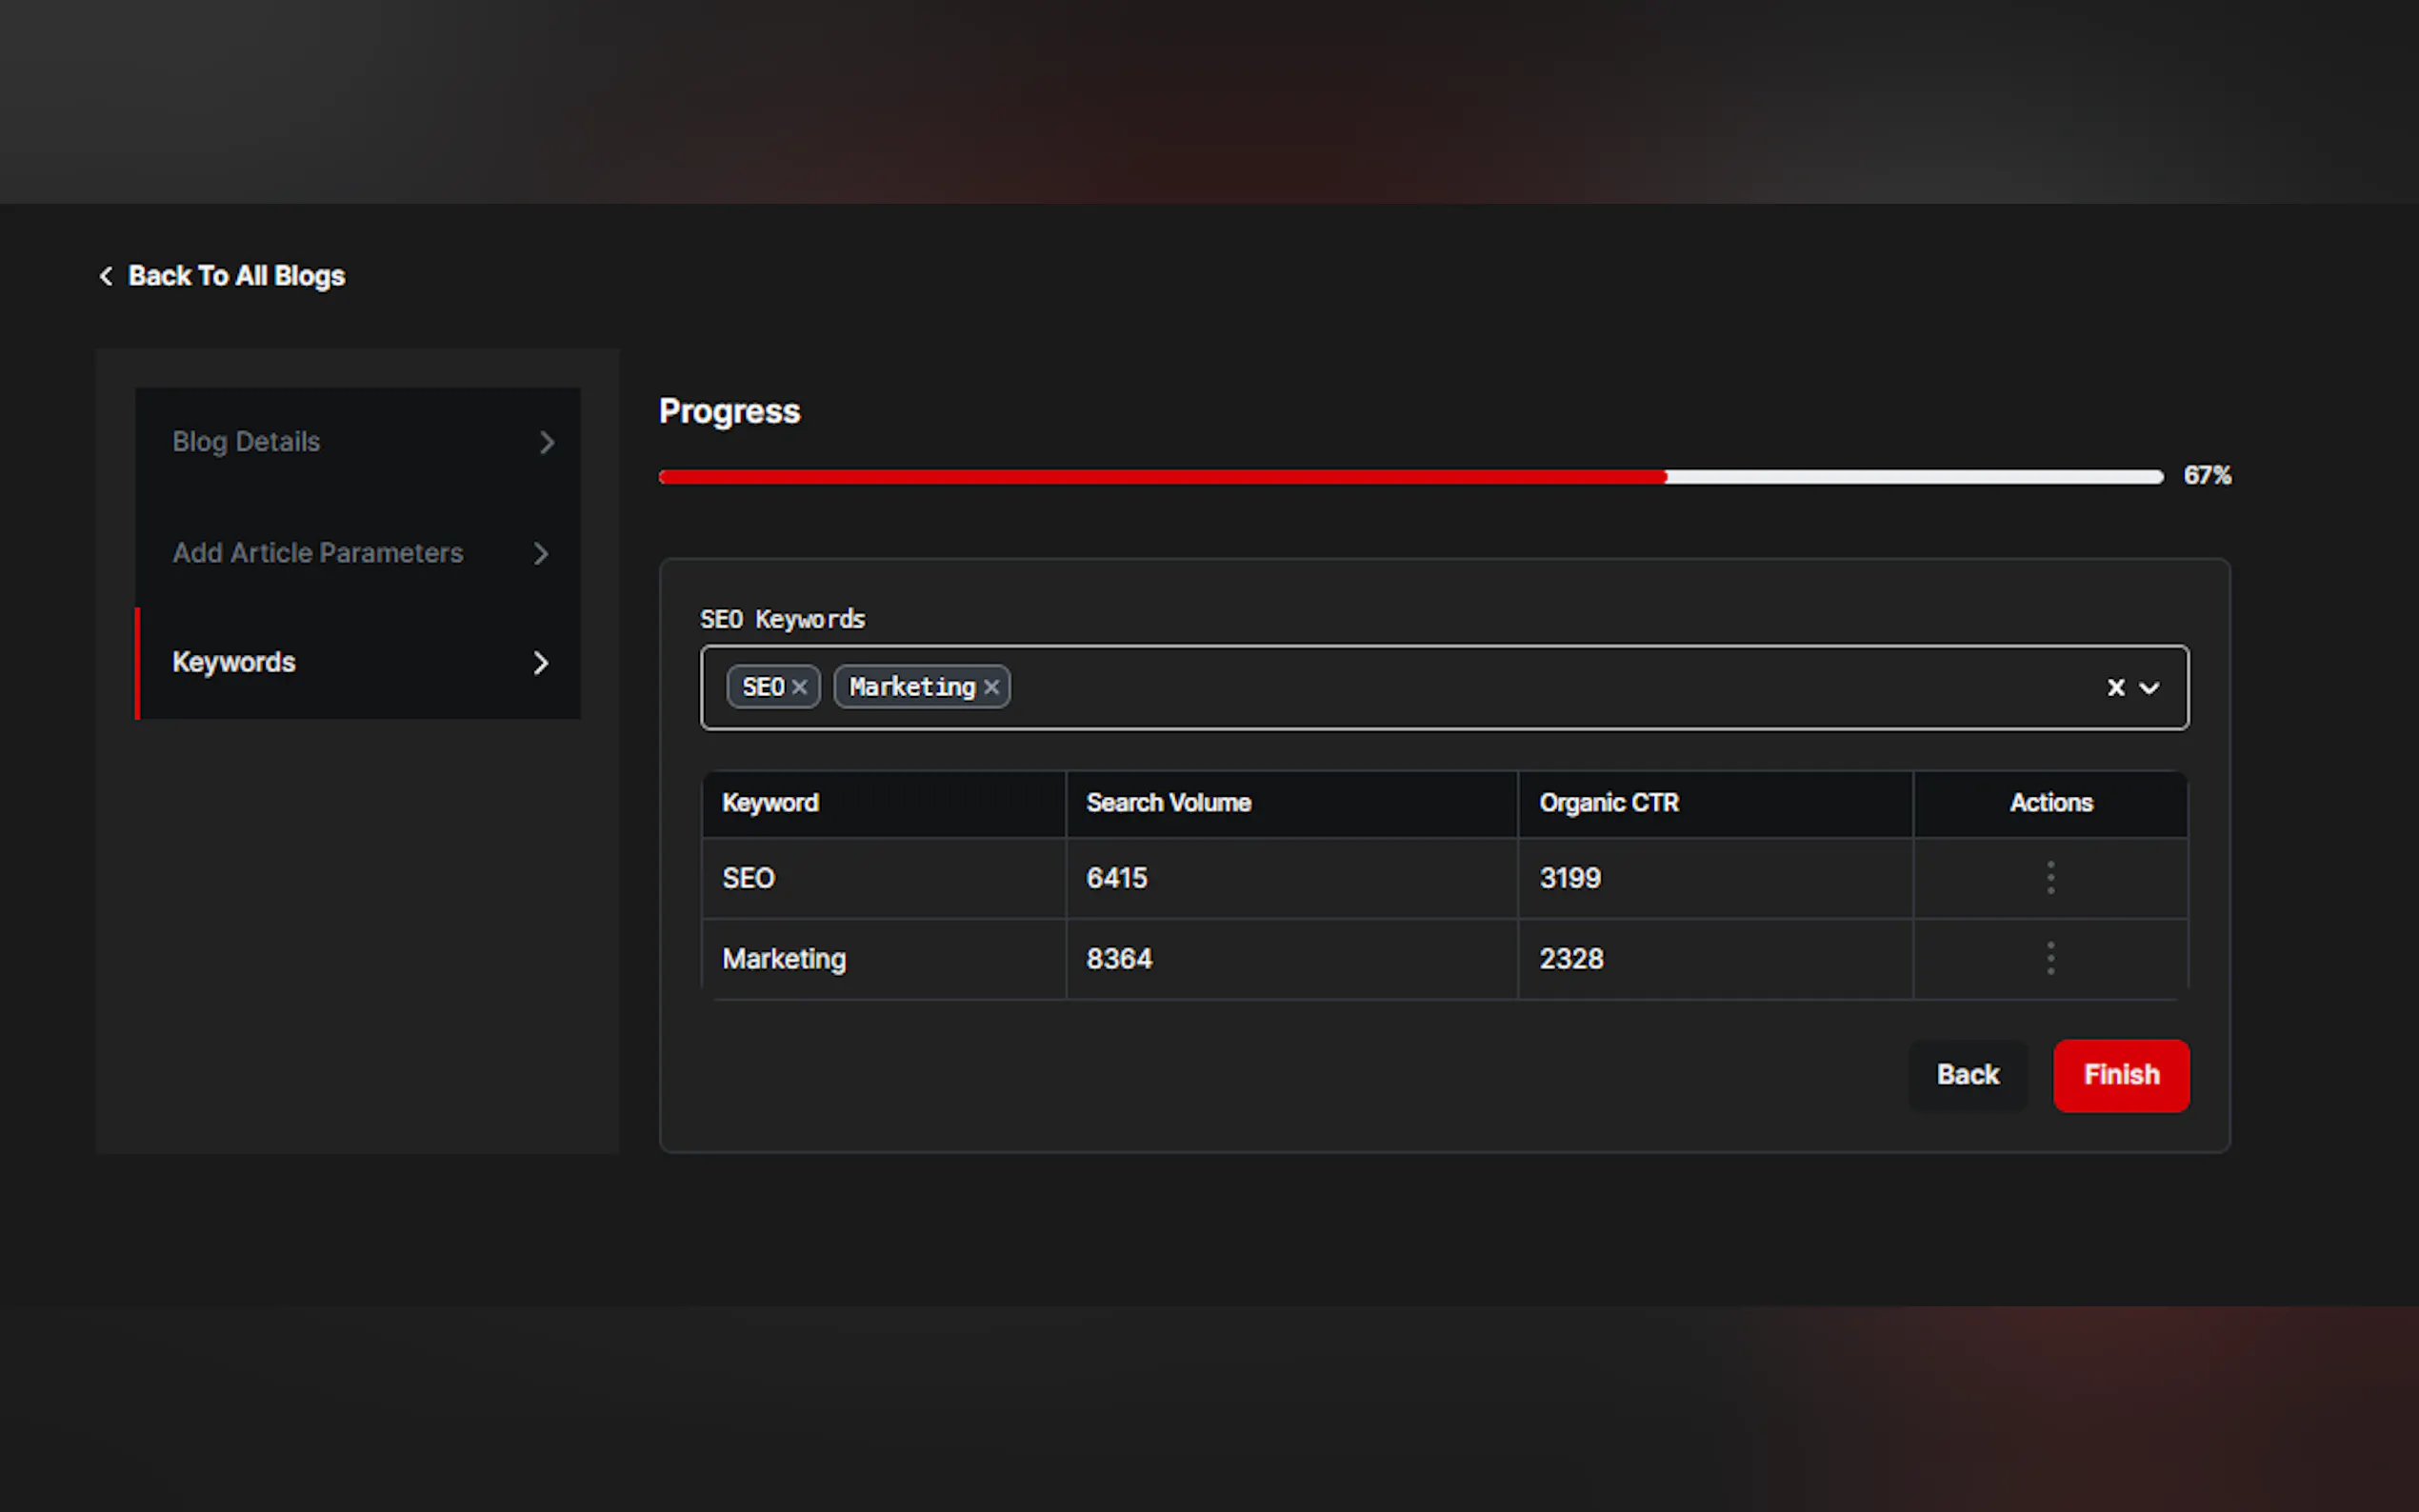The image size is (2419, 1512).
Task: Open actions menu for SEO row
Action: coord(2050,878)
